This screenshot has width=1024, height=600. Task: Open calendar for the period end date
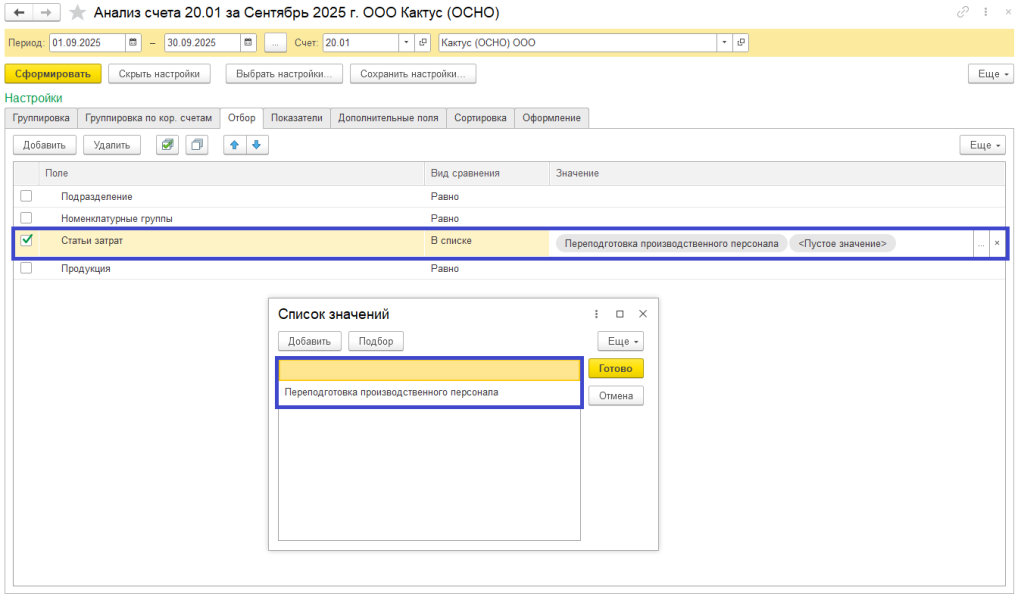click(248, 43)
